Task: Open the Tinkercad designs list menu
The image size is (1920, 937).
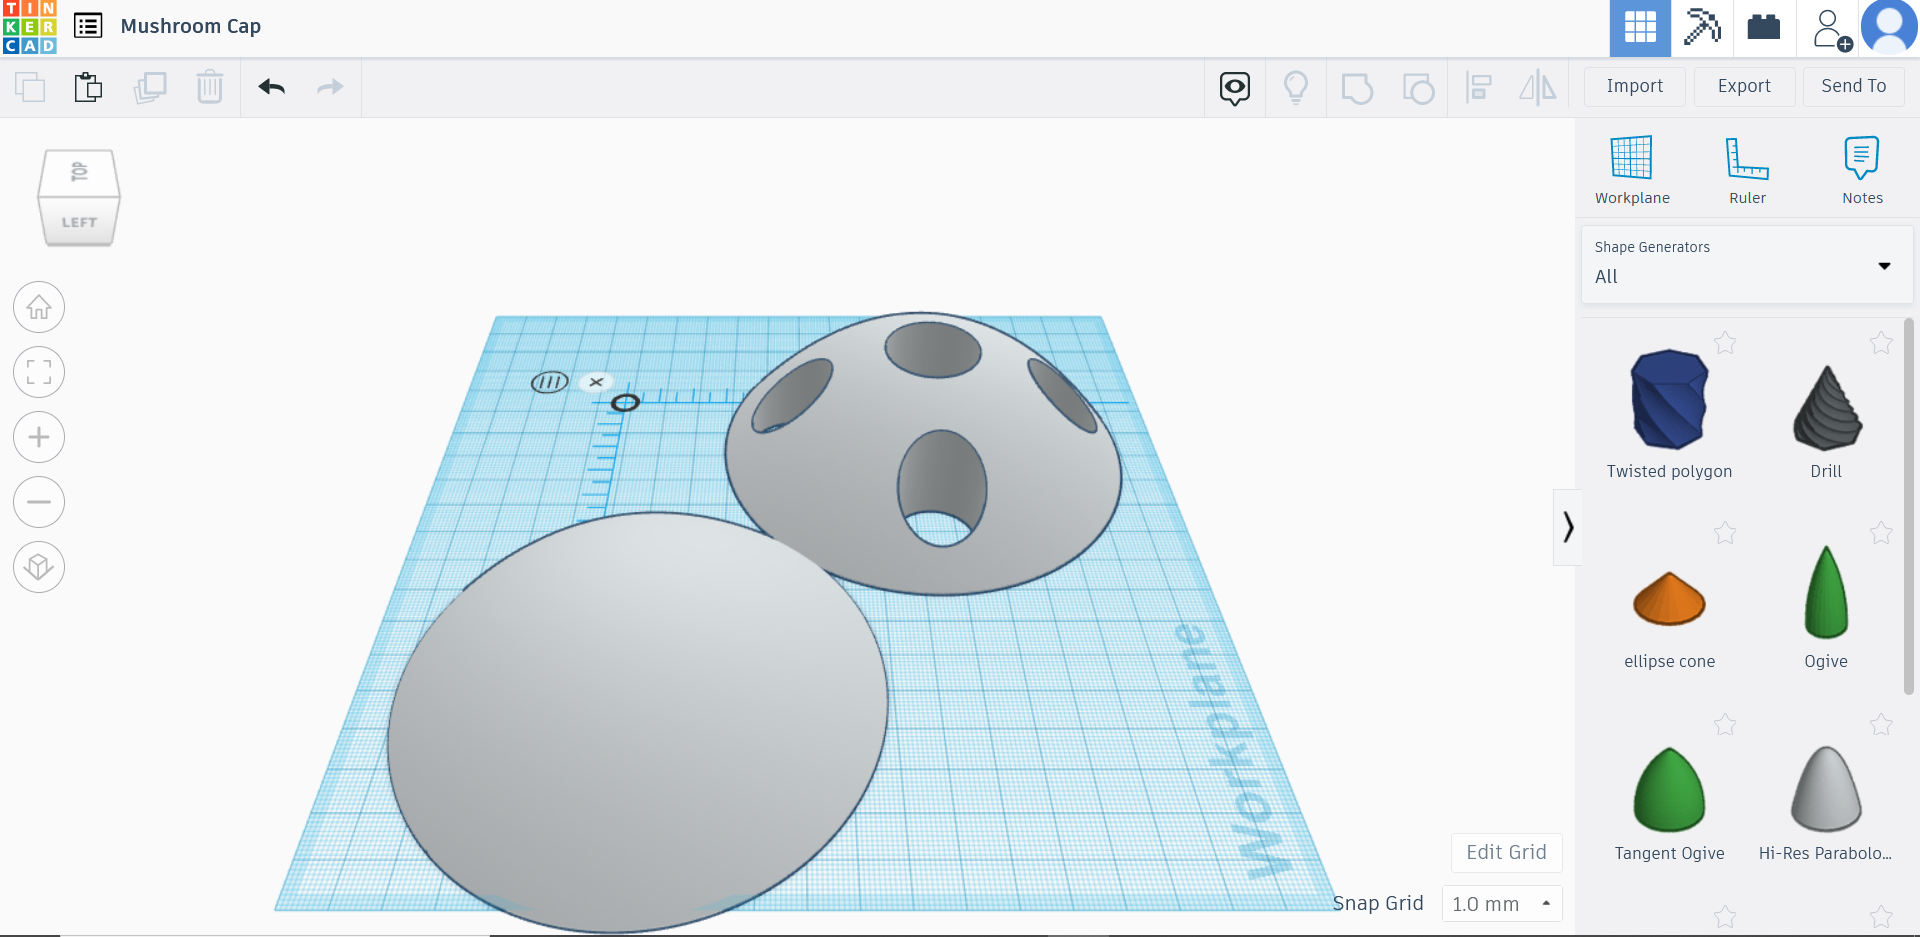Action: click(88, 26)
